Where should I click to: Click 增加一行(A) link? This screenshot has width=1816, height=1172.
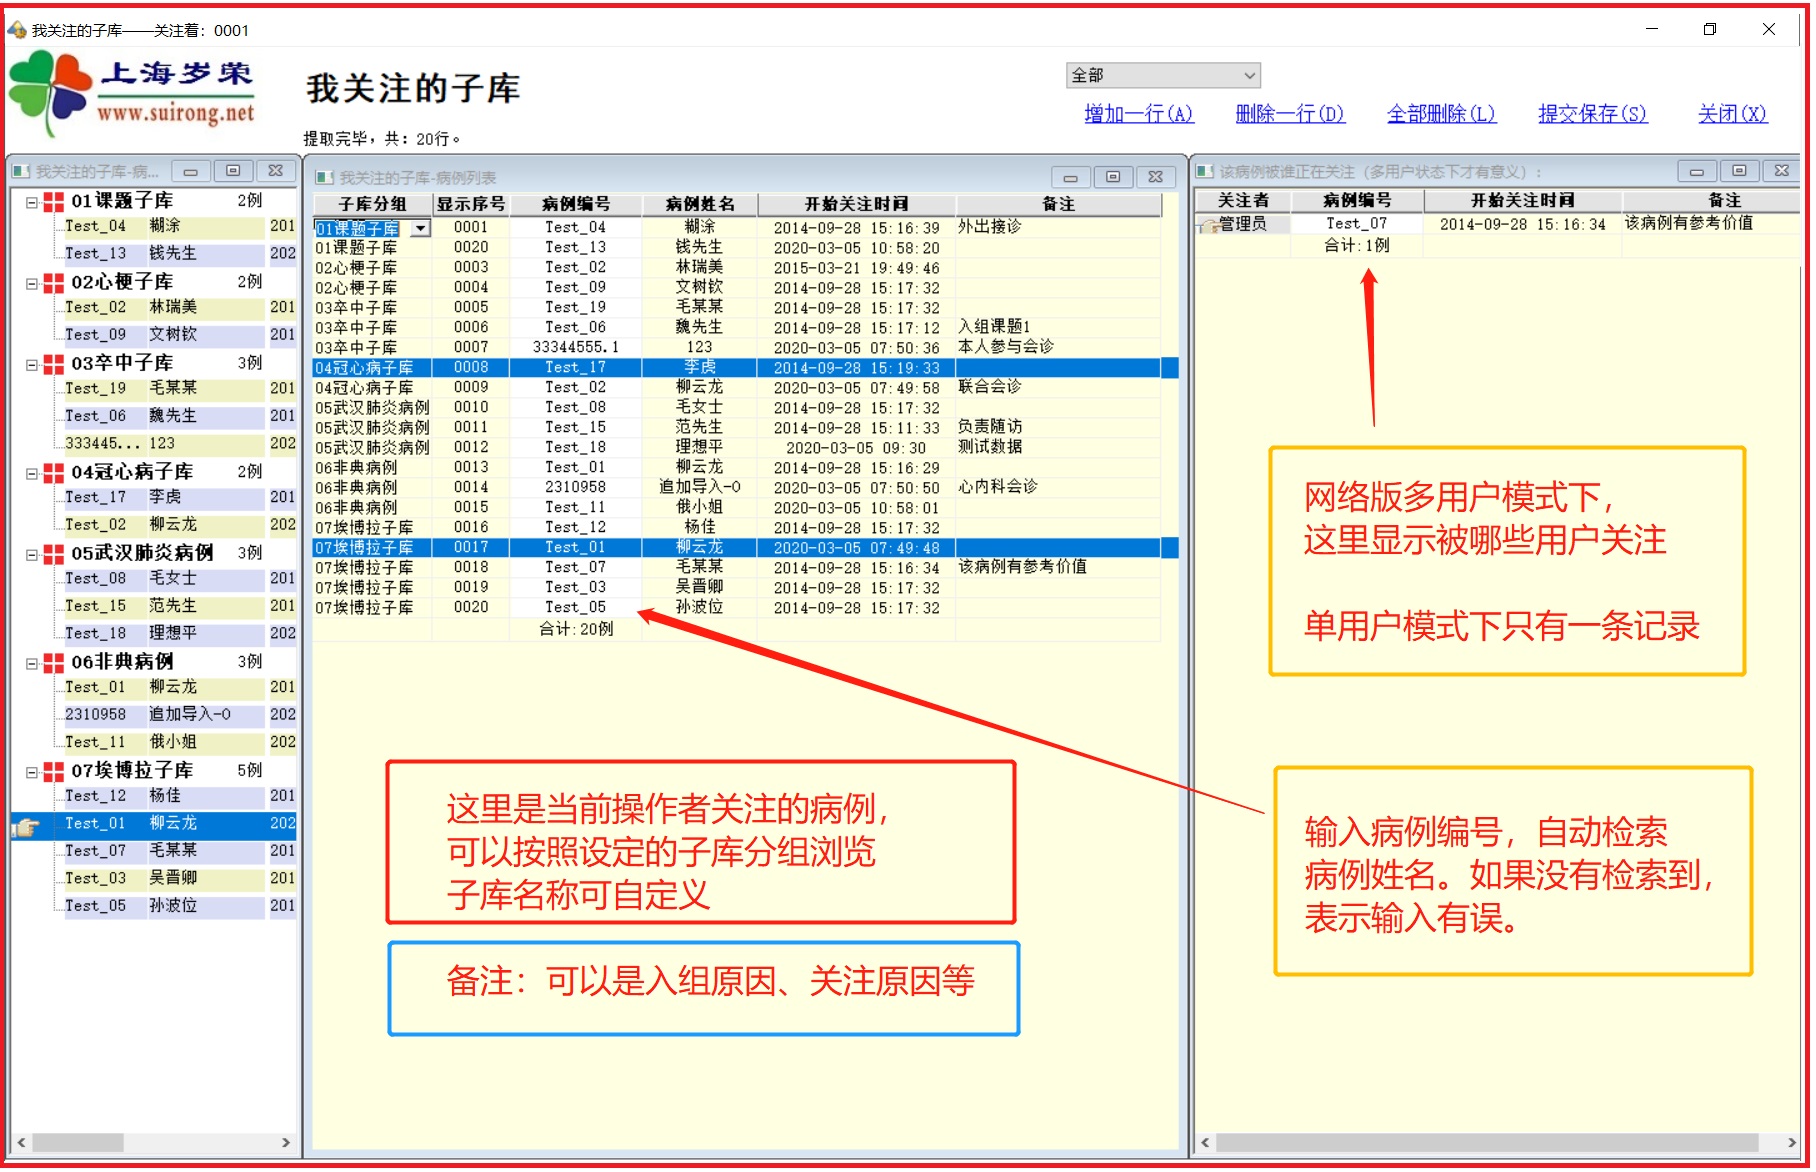1139,114
